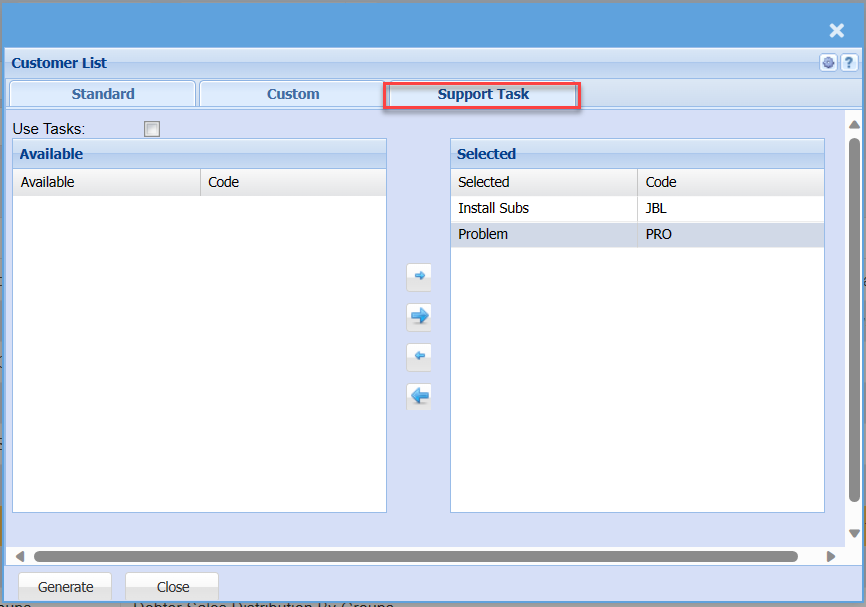Open help for Customer List

click(x=849, y=63)
